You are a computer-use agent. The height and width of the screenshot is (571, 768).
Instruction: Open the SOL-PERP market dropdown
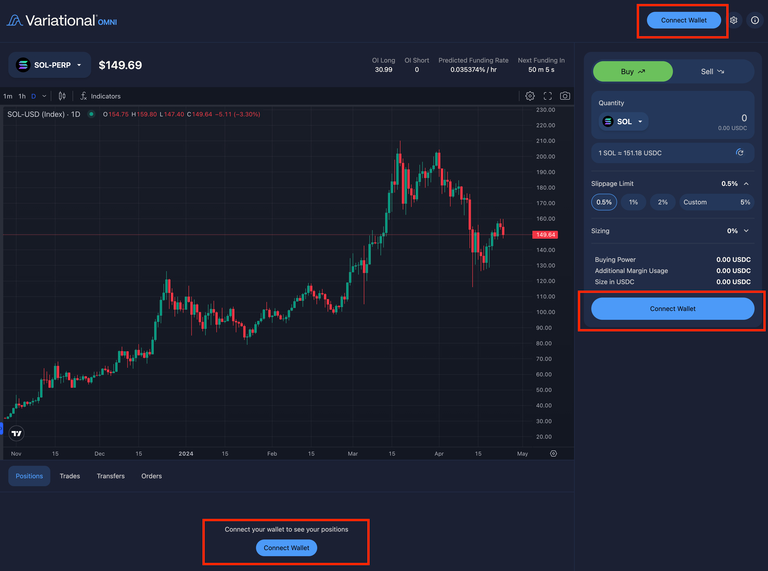(50, 65)
